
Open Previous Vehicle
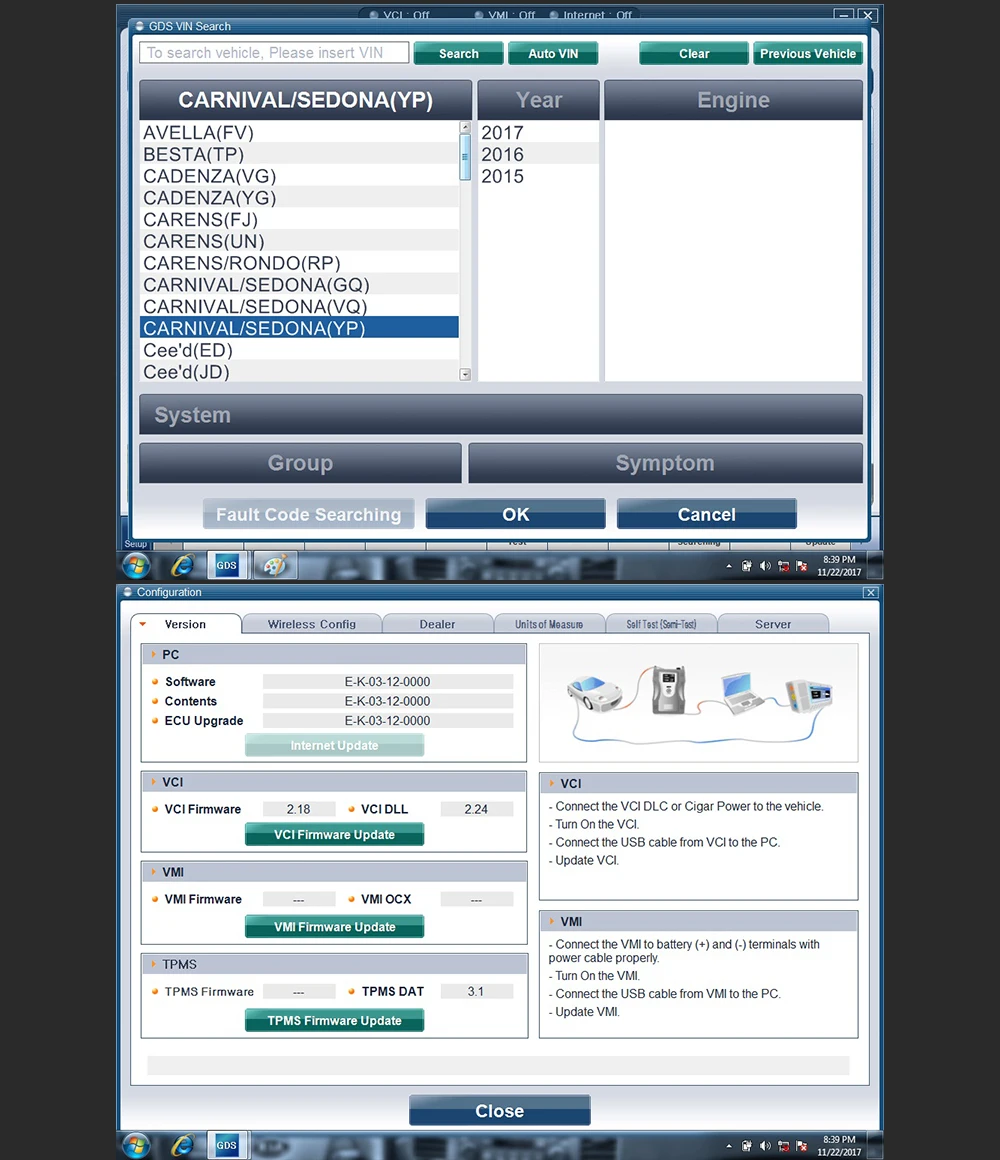(808, 53)
